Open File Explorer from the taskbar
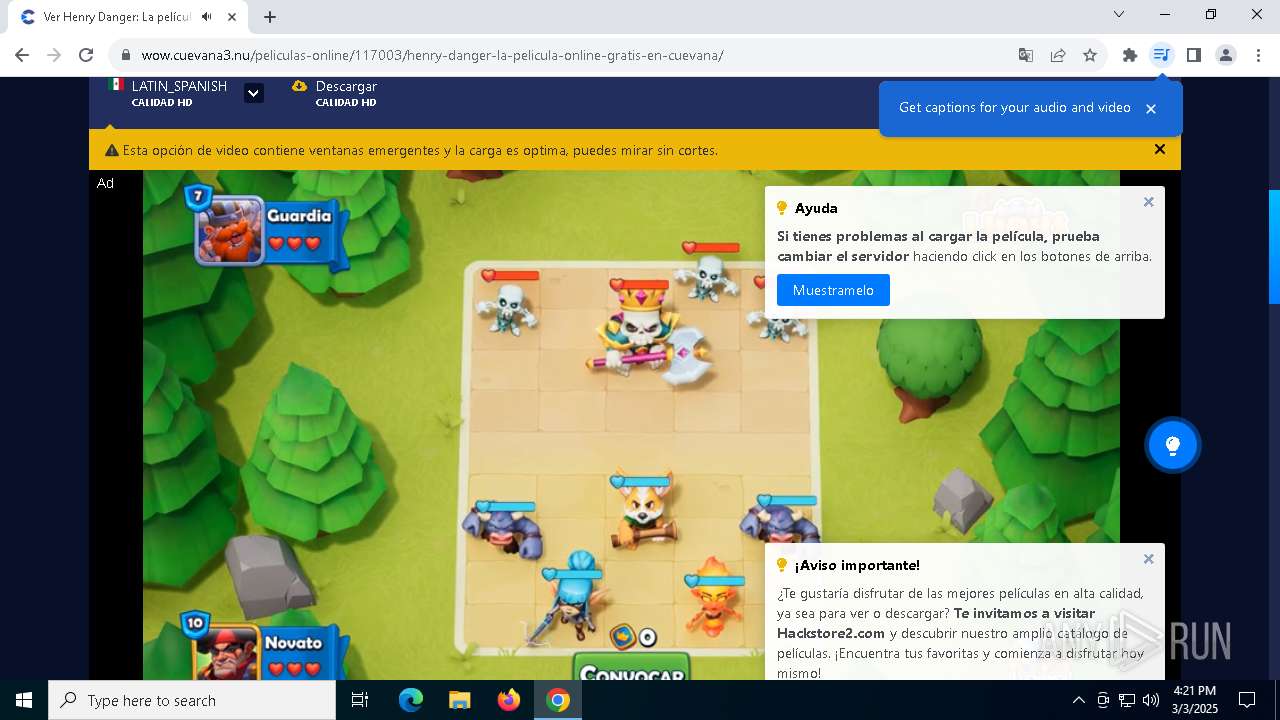The width and height of the screenshot is (1280, 720). point(459,700)
